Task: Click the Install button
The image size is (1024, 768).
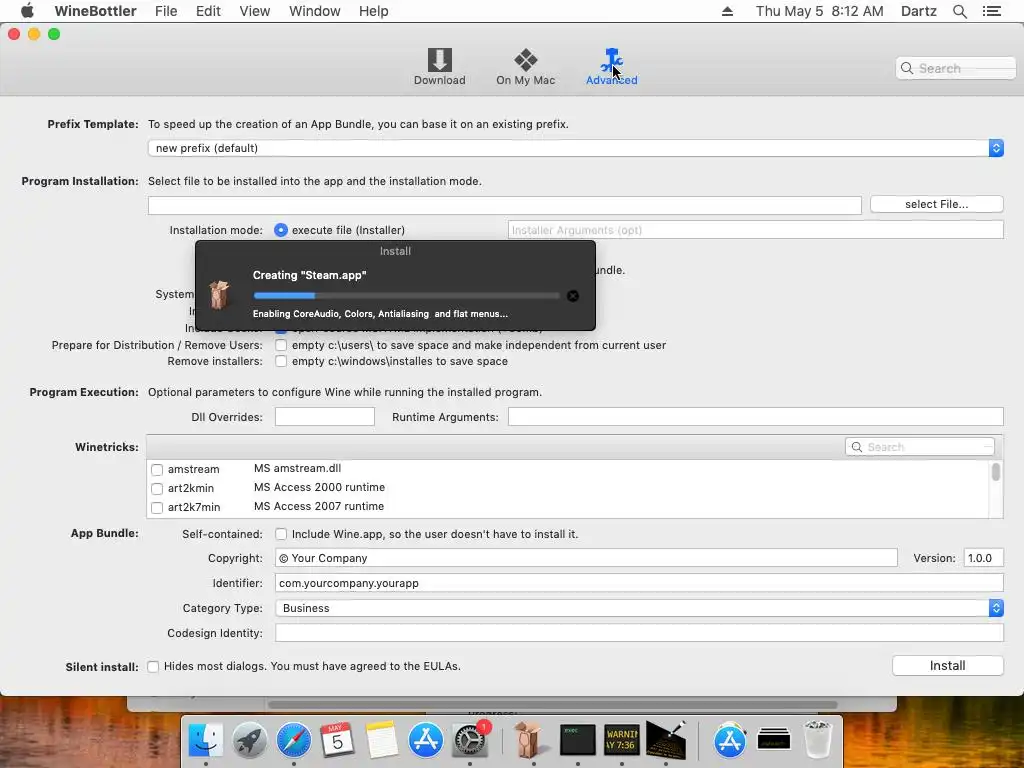Action: click(x=948, y=665)
